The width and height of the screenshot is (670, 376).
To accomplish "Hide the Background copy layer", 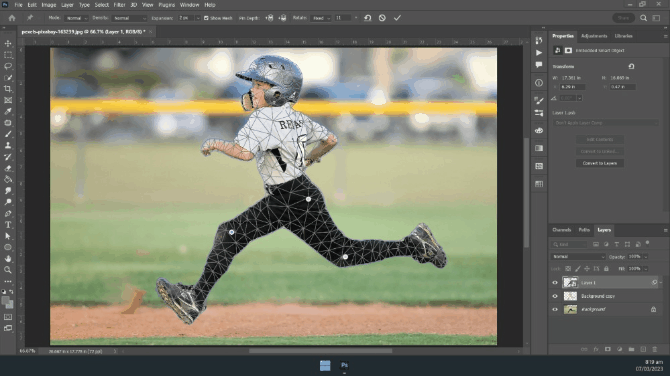I will point(555,296).
